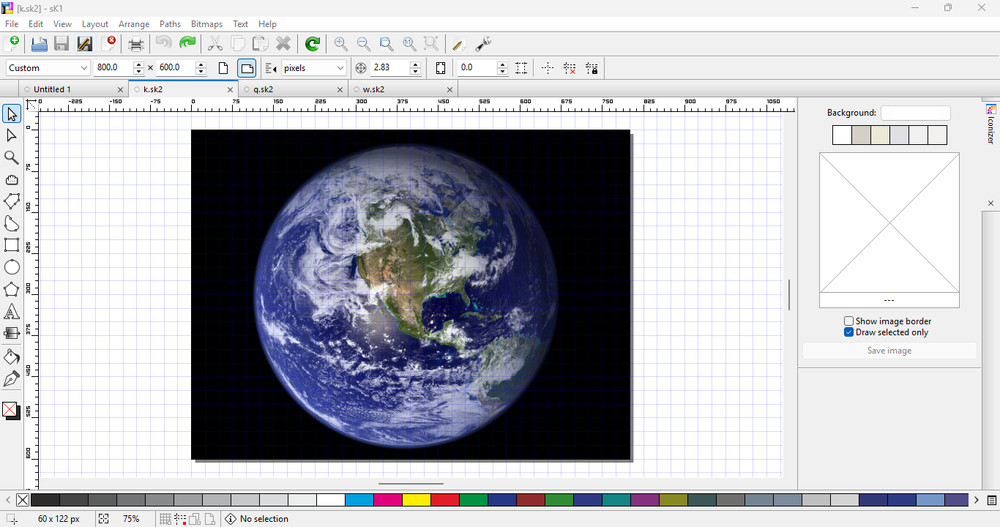Uncheck Draw selected only

tap(849, 332)
